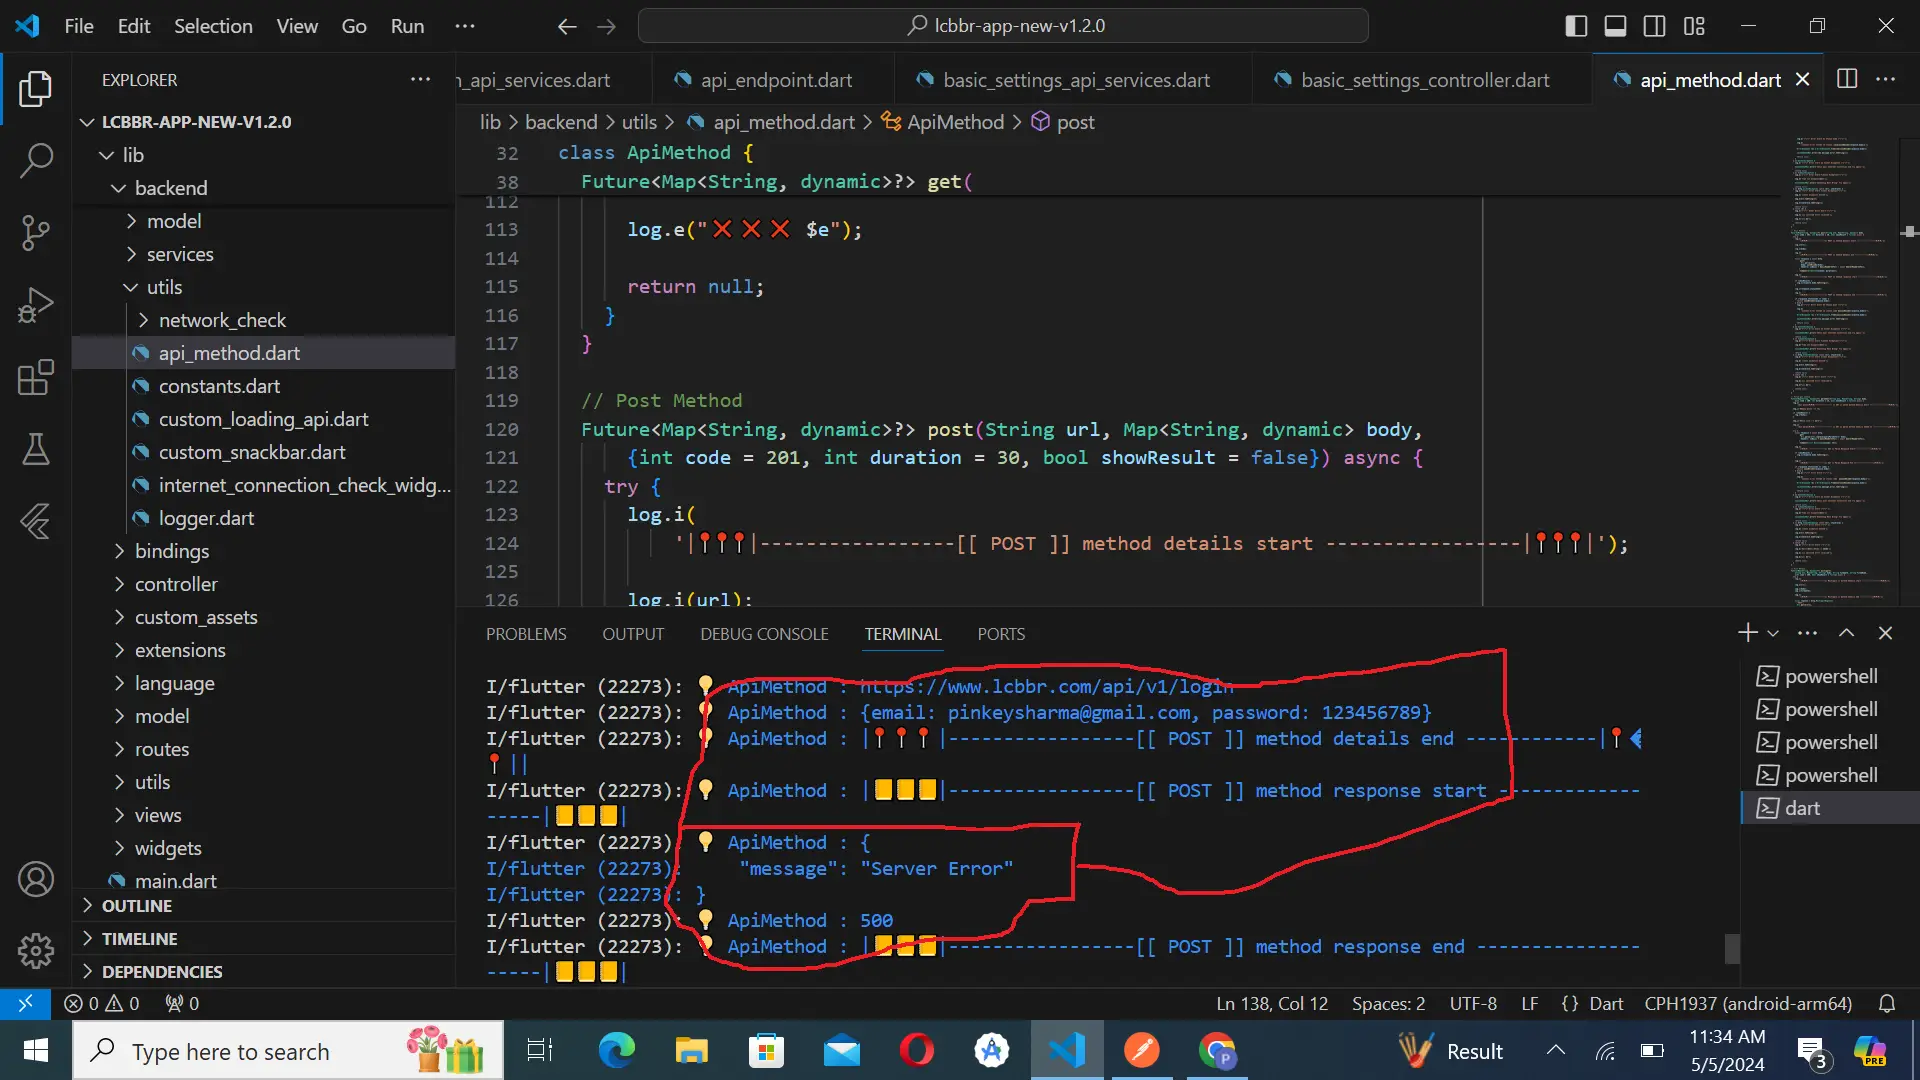Open the Extensions view

36,378
